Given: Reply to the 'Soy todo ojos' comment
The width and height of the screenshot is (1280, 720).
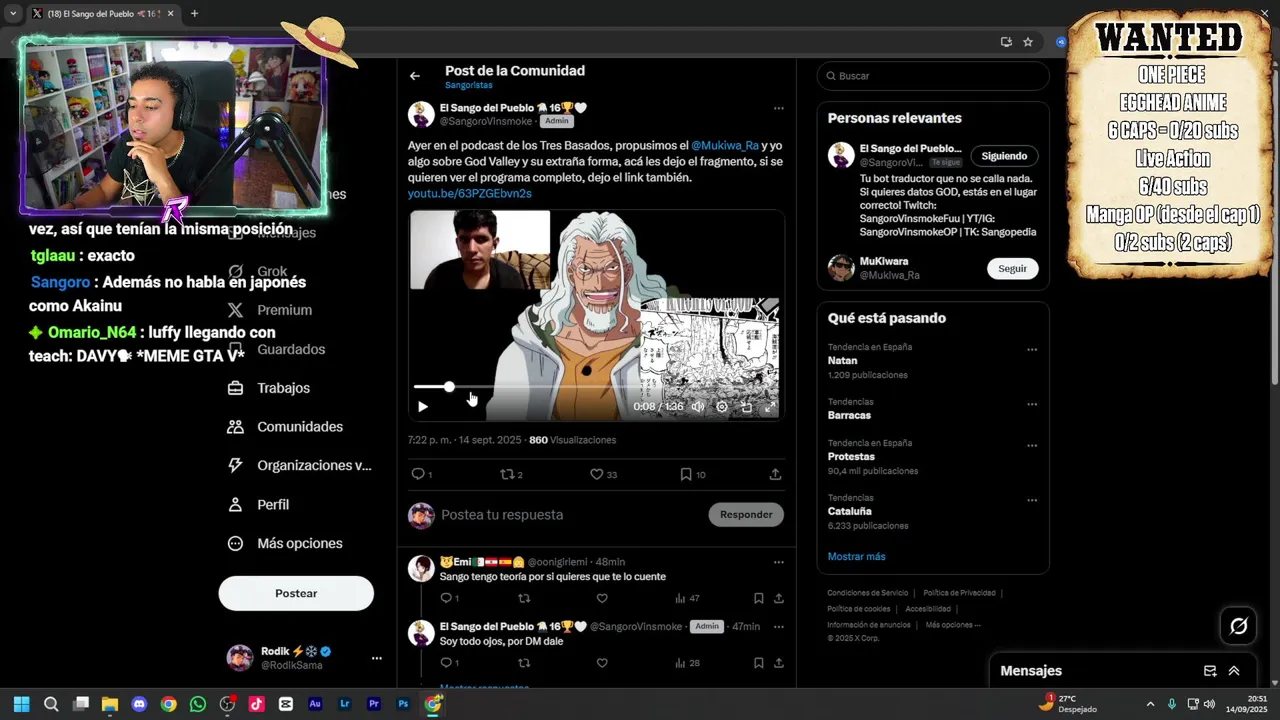Looking at the screenshot, I should pyautogui.click(x=447, y=663).
